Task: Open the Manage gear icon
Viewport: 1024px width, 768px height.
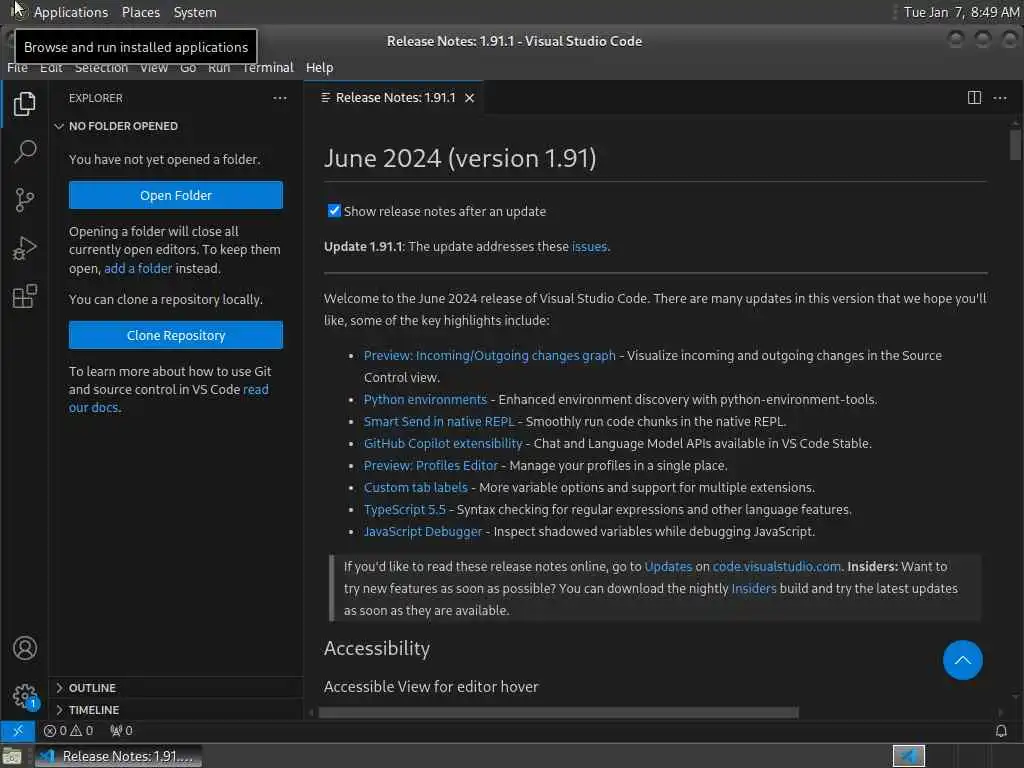Action: click(x=24, y=696)
